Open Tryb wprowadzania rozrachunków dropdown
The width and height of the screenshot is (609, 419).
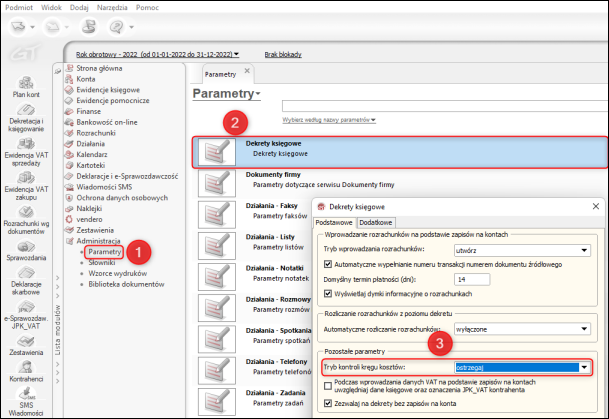522,250
